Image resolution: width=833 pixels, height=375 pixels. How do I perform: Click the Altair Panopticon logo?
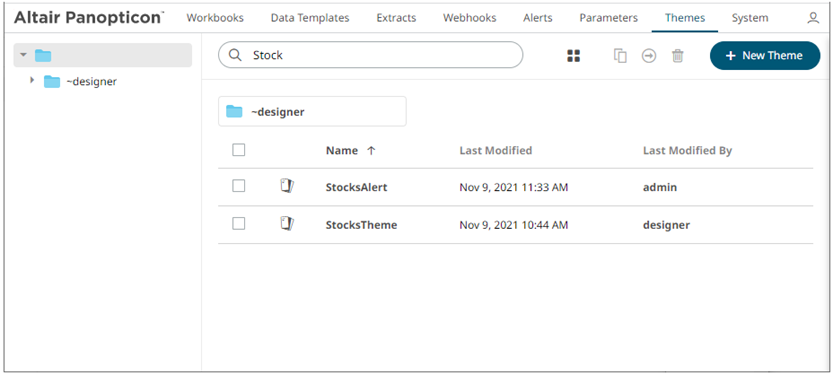click(x=89, y=18)
